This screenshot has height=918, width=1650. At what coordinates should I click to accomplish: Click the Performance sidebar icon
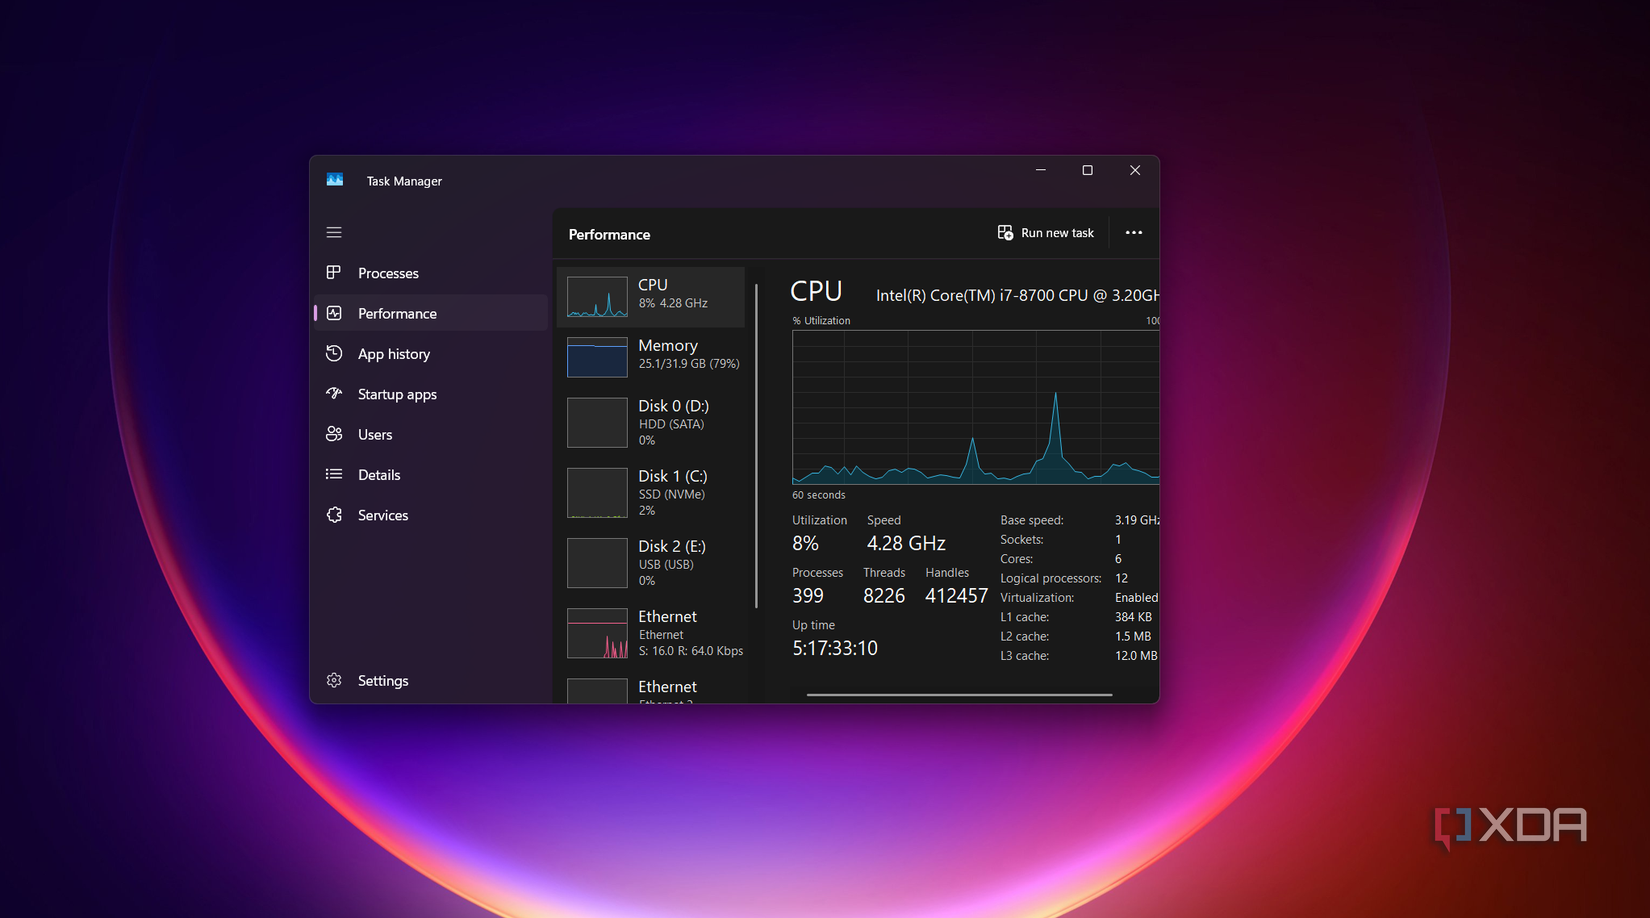tap(334, 313)
